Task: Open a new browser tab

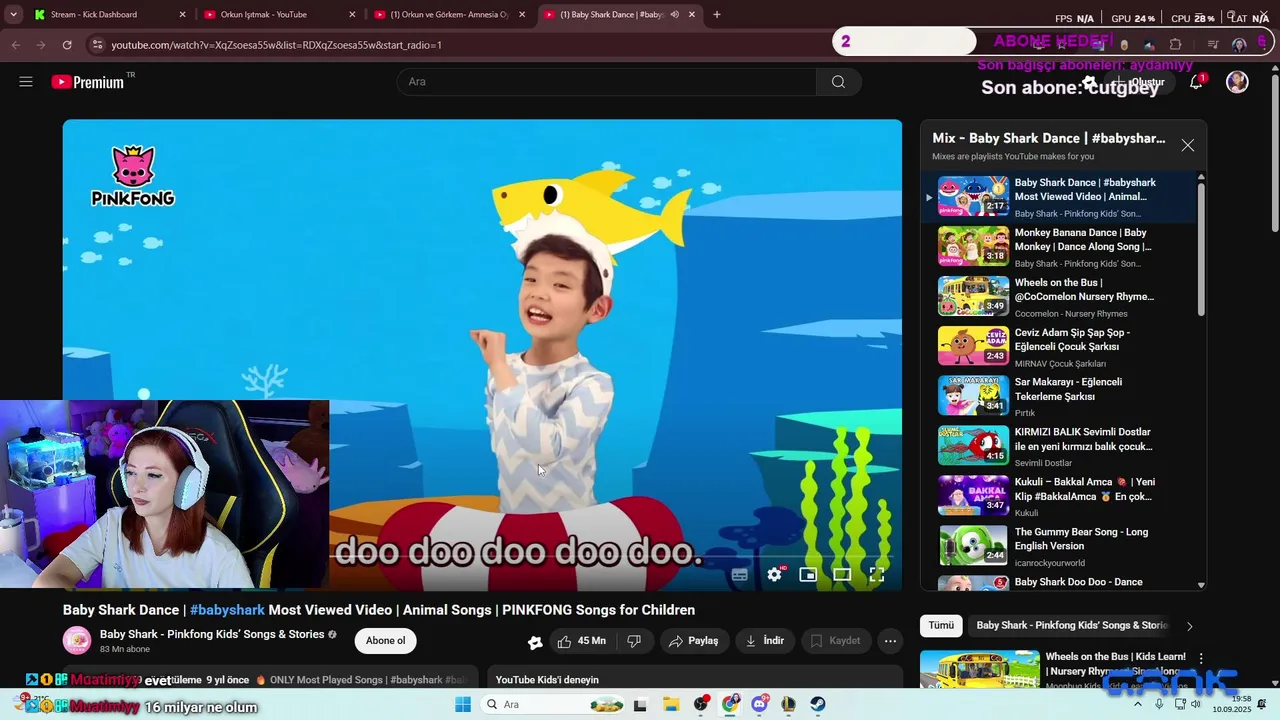Action: [x=717, y=15]
